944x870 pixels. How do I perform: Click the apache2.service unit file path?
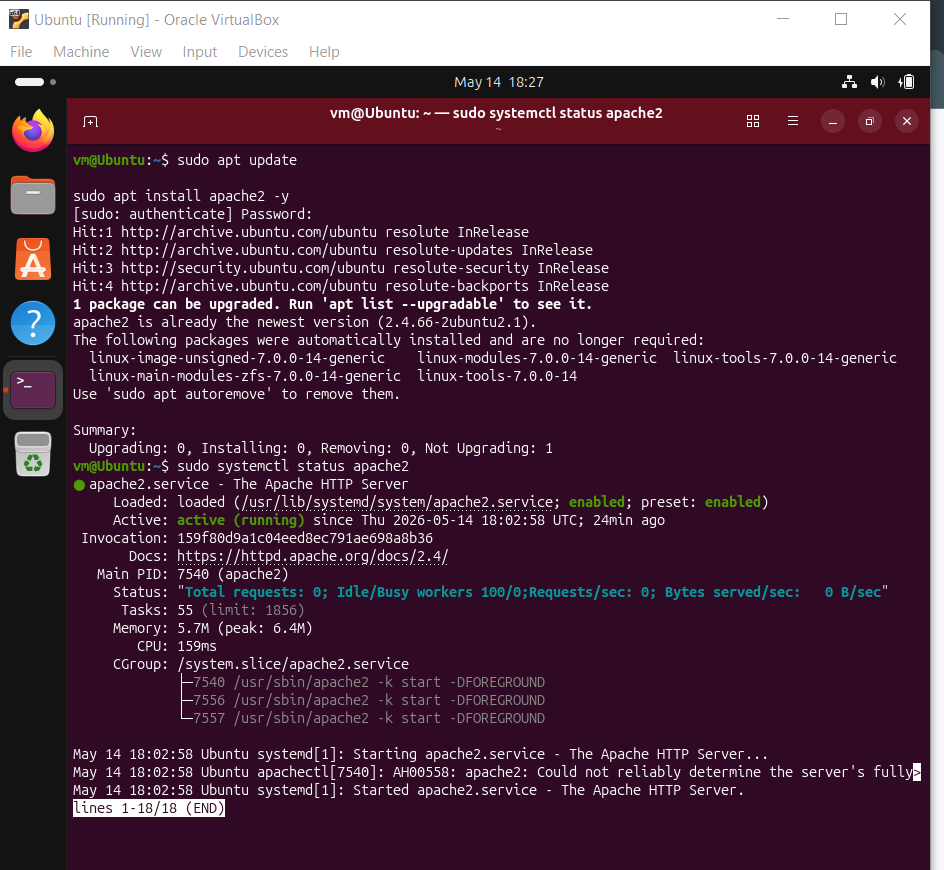397,502
